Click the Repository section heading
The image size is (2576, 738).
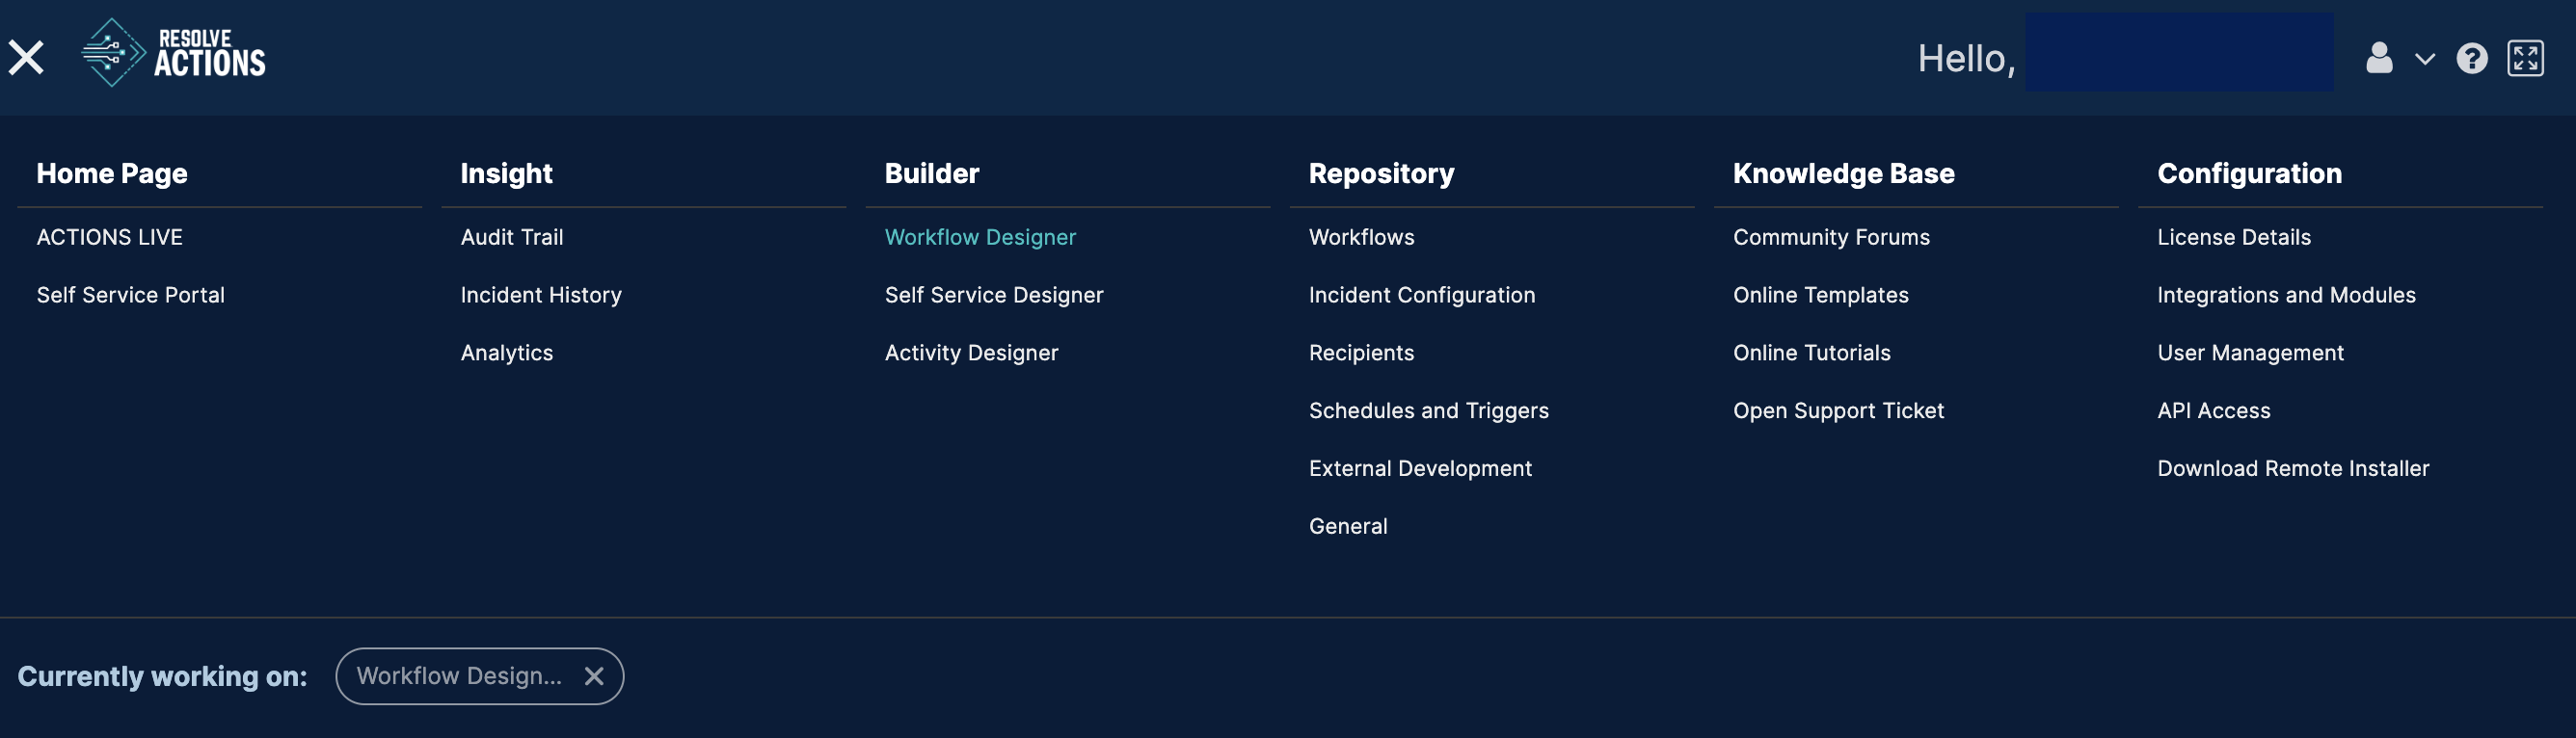click(1381, 173)
